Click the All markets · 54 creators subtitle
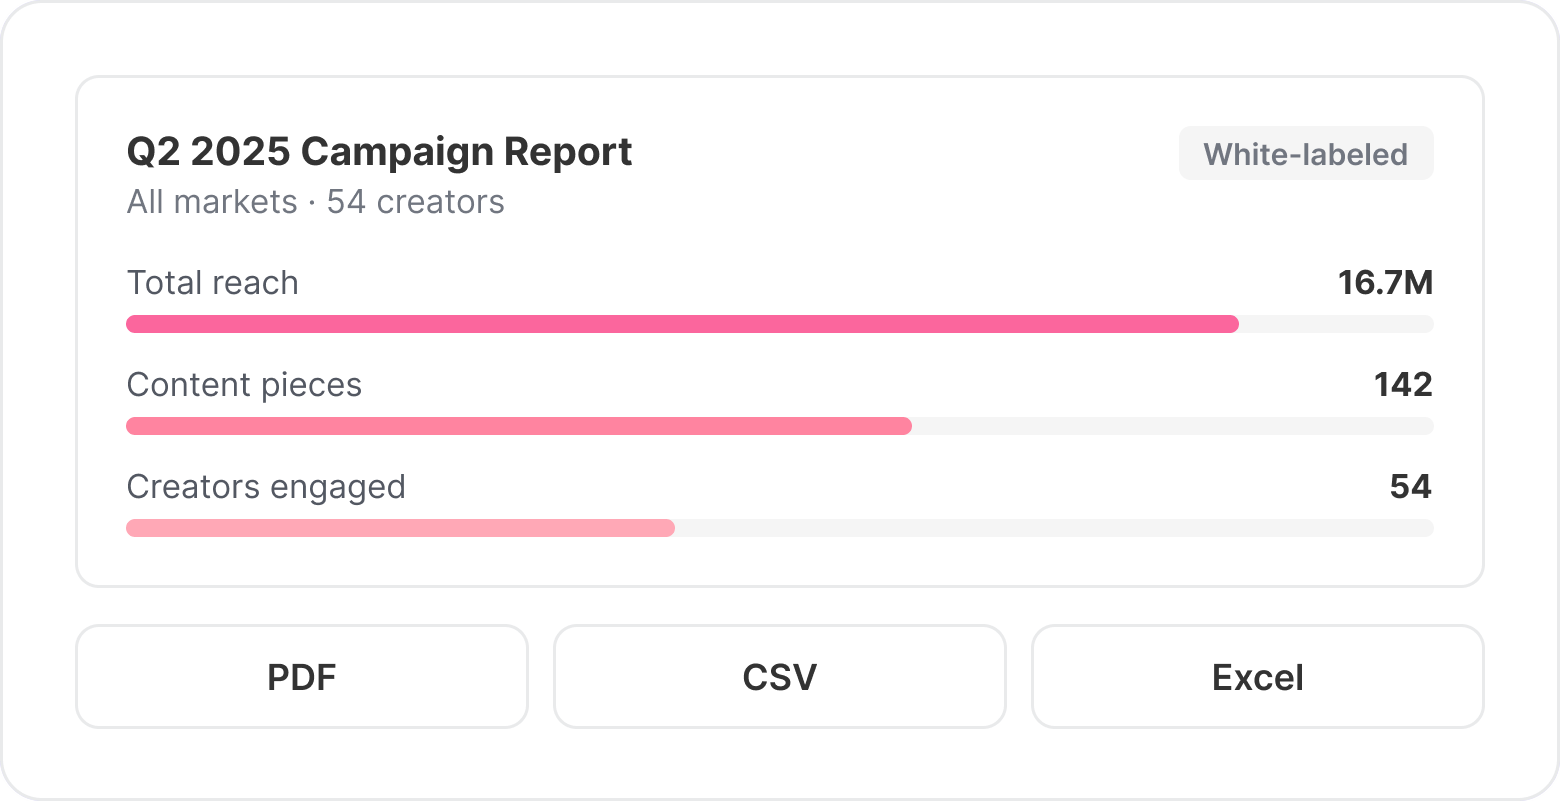This screenshot has height=801, width=1560. (315, 202)
